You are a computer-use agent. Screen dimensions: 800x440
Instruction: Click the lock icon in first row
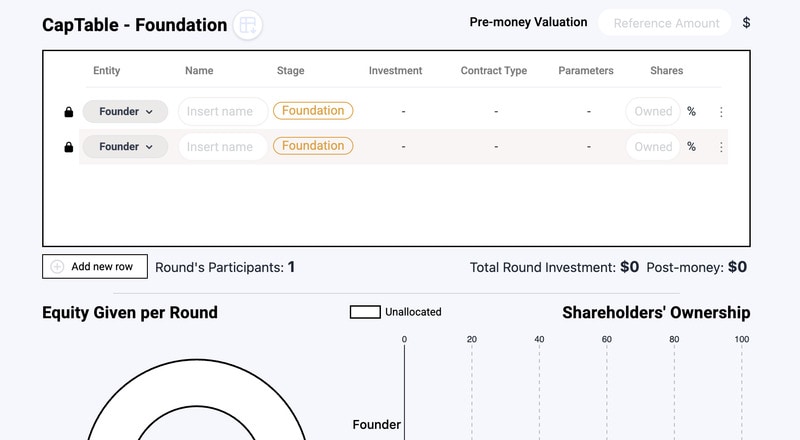click(68, 112)
